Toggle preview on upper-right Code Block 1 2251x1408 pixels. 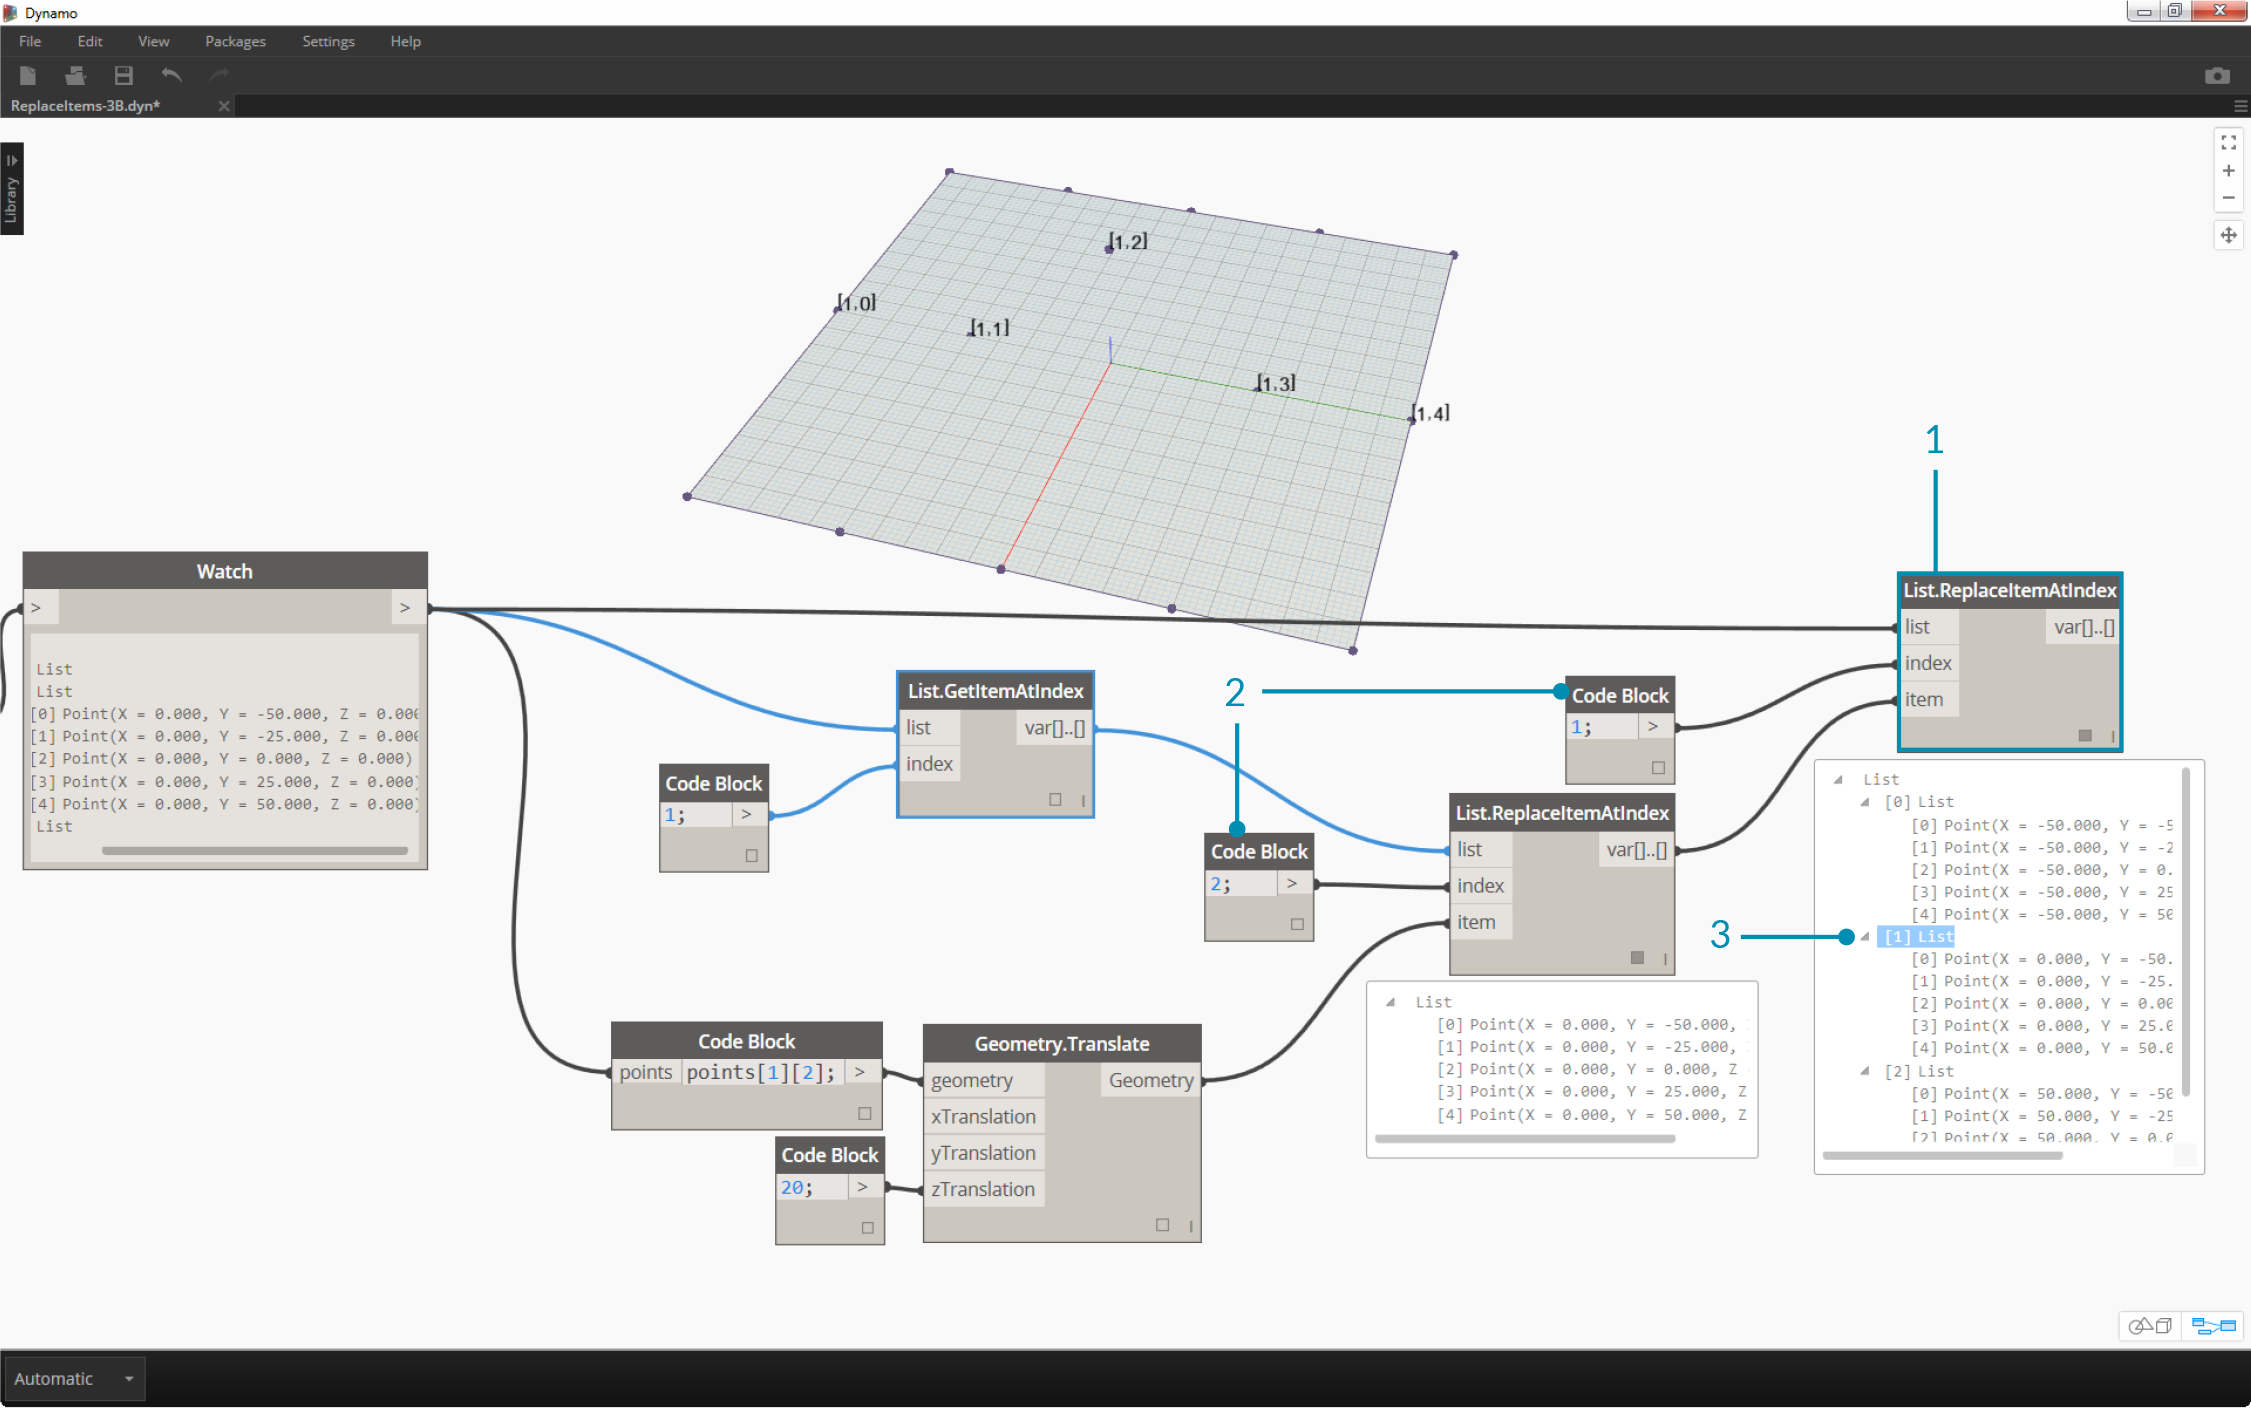pyautogui.click(x=1658, y=768)
